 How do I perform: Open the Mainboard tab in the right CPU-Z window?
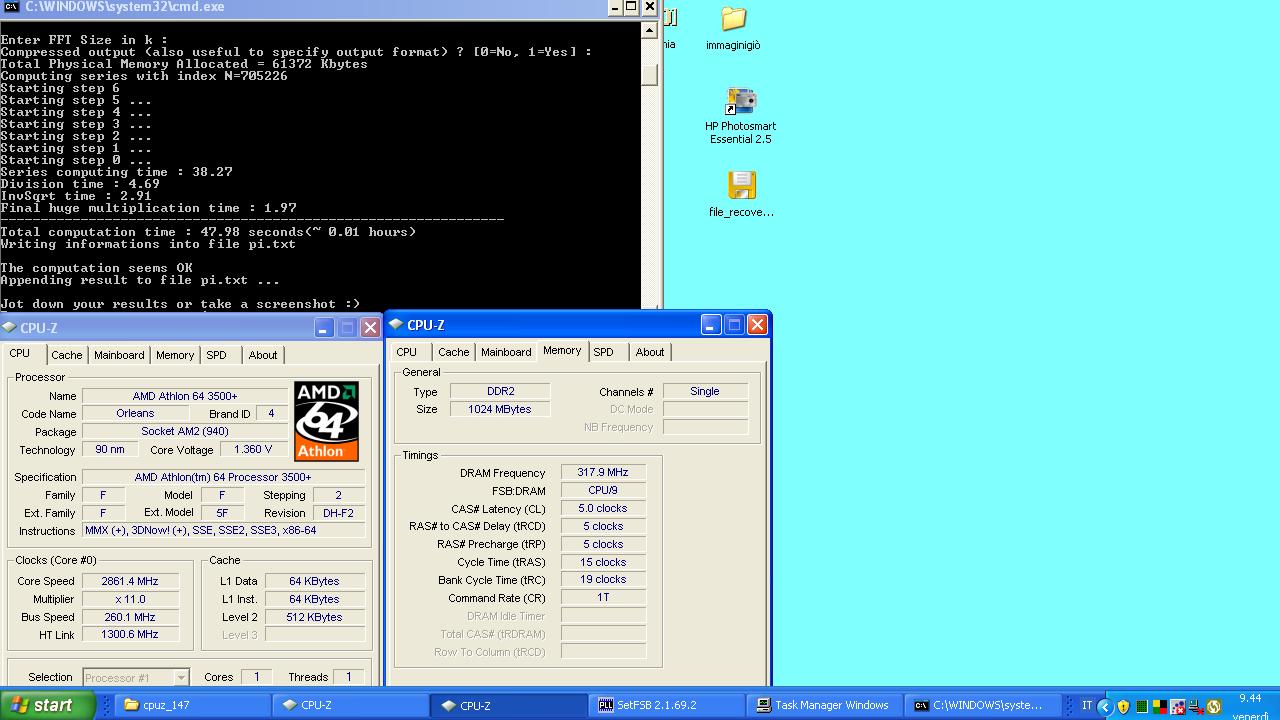click(x=506, y=352)
